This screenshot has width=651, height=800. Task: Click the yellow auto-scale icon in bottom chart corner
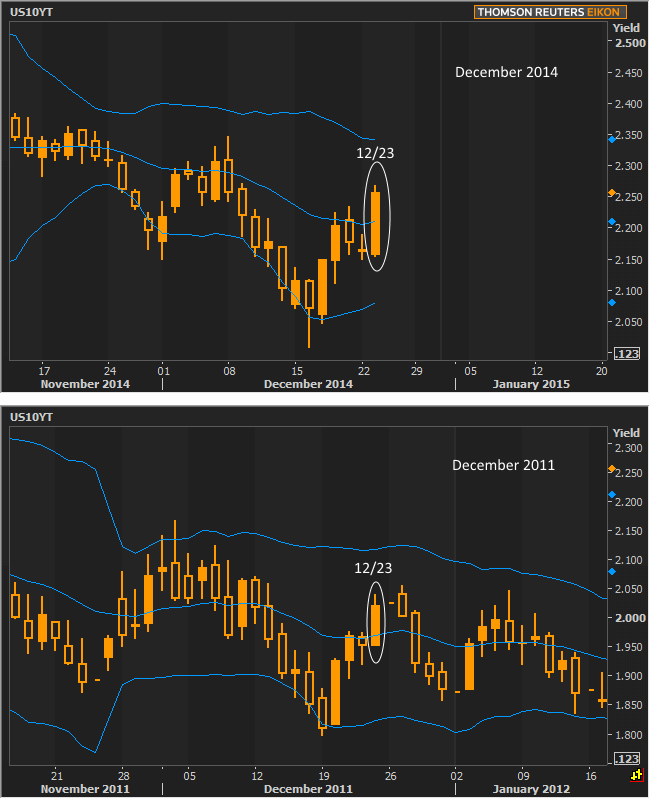tap(636, 775)
